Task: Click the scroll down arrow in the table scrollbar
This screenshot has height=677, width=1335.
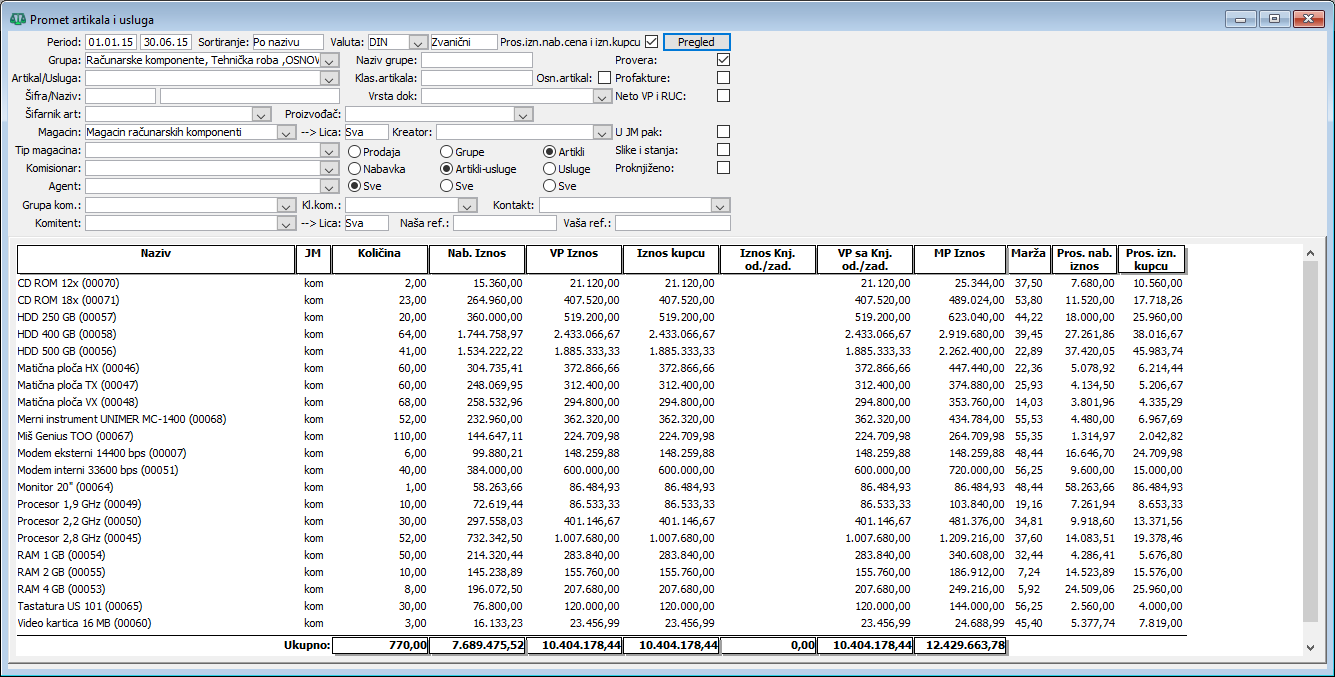Action: pos(1312,647)
